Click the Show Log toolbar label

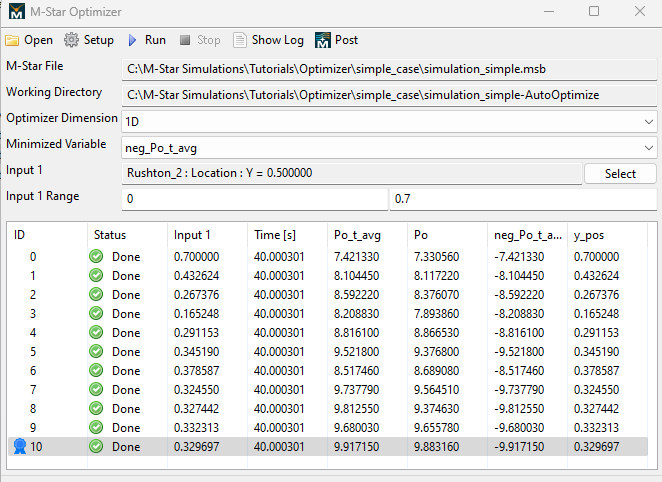pos(278,40)
